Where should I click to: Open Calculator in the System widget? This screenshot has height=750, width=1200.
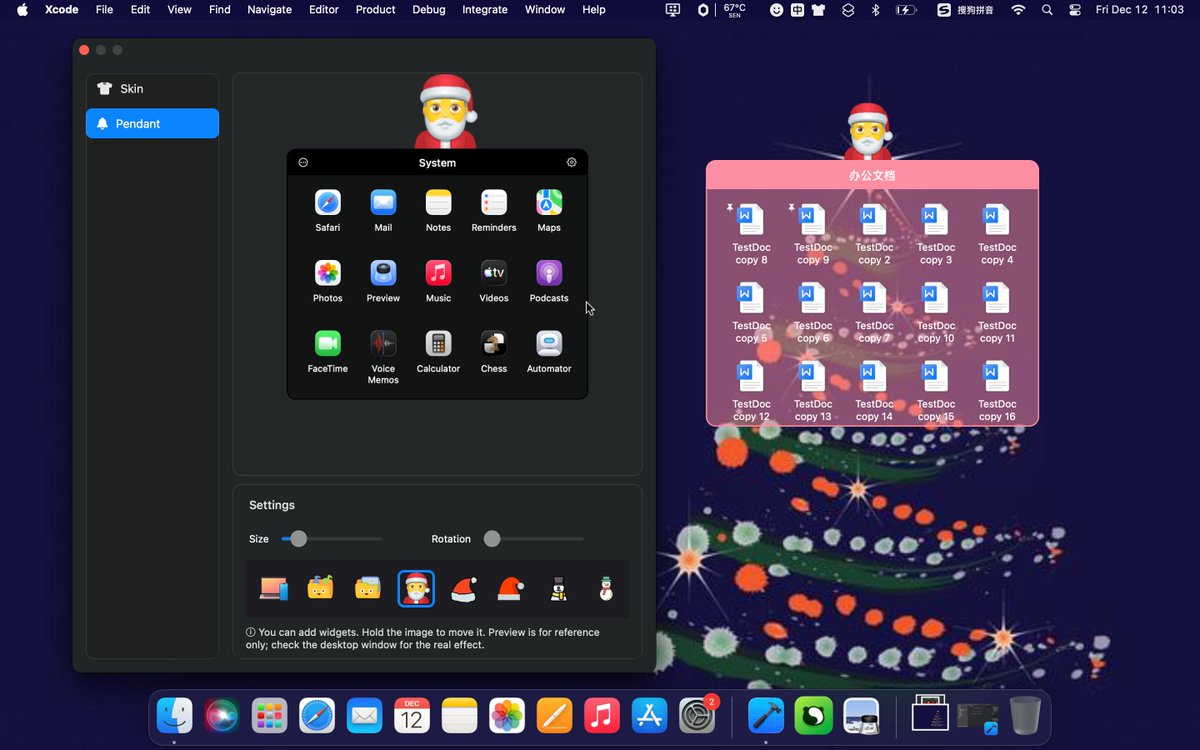[438, 344]
